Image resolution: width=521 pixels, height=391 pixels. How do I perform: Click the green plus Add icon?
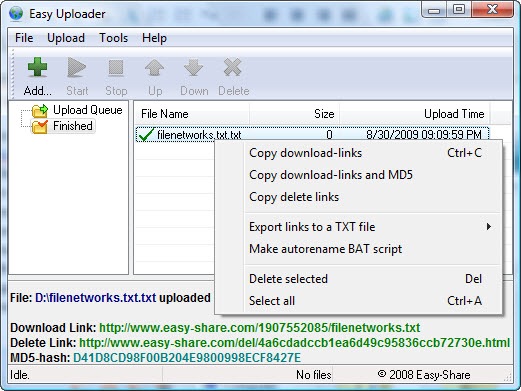(37, 67)
